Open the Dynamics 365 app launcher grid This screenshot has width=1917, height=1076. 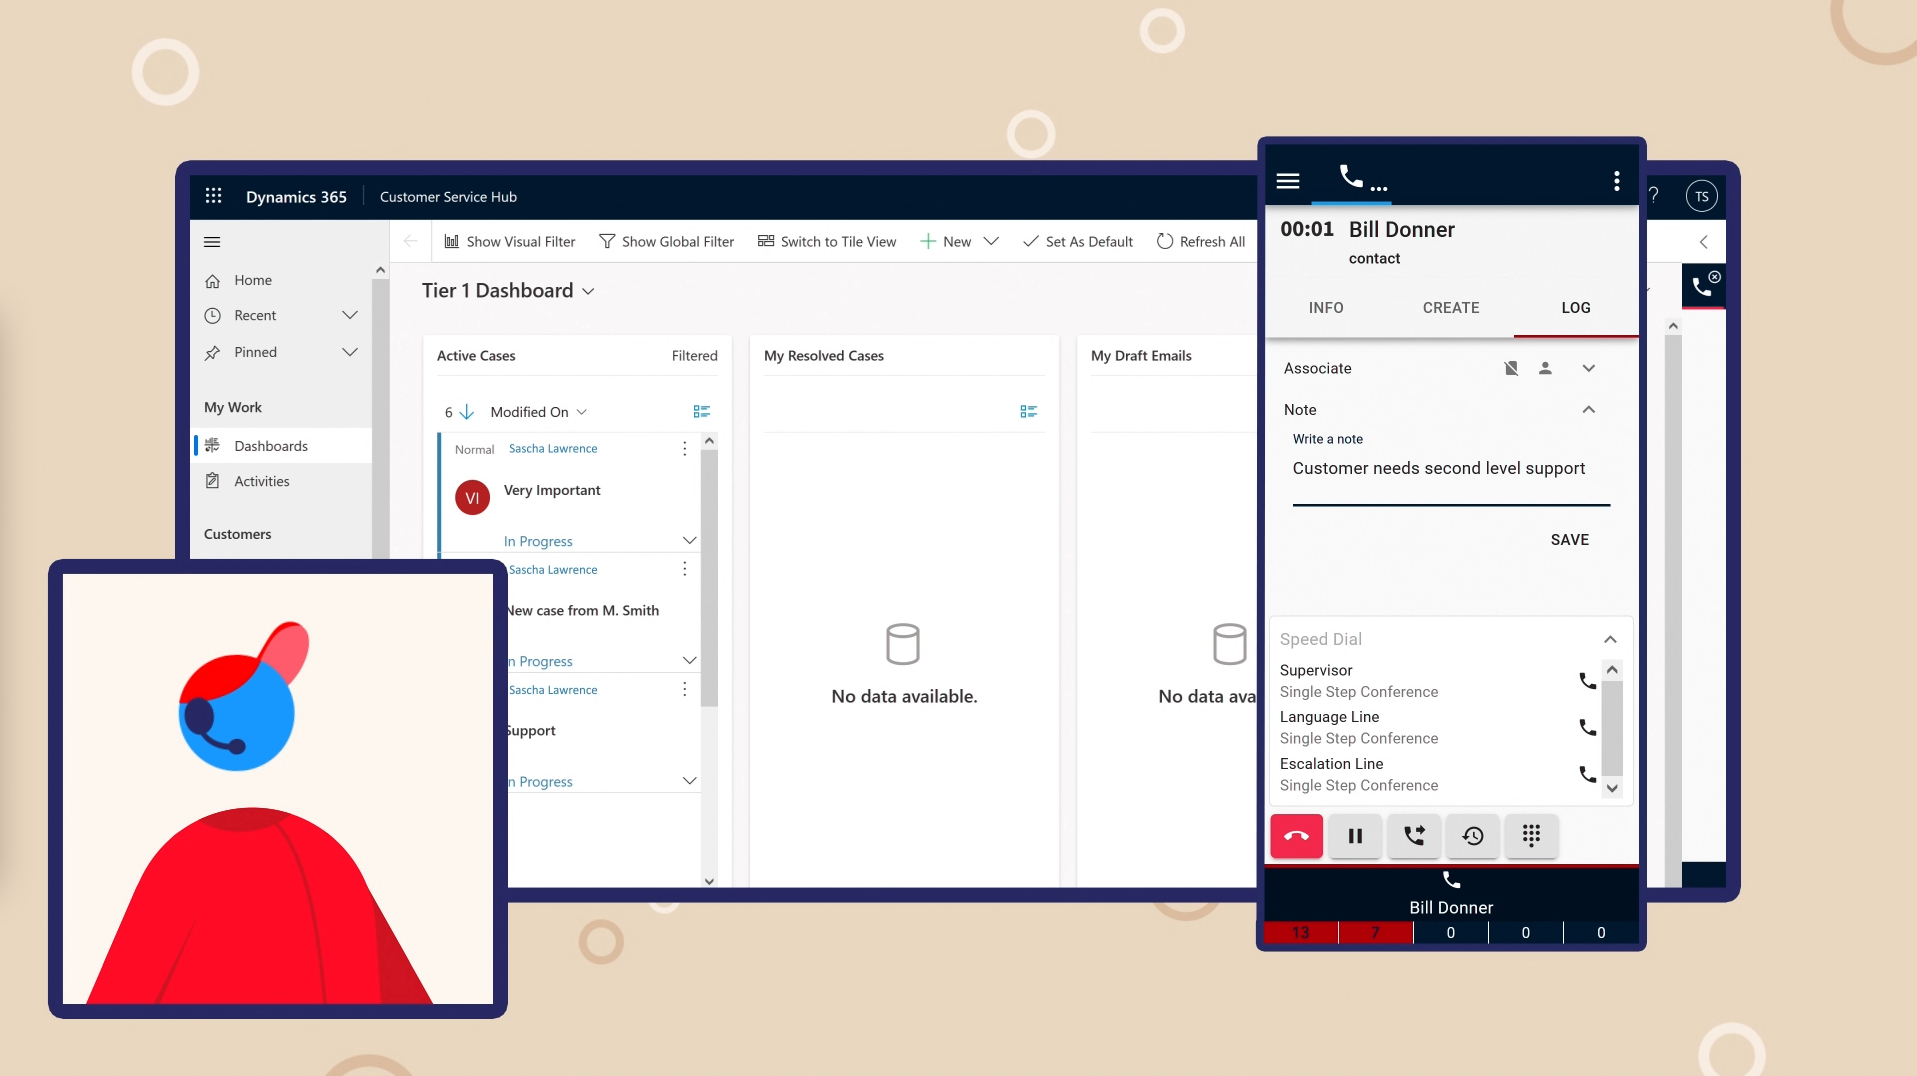pyautogui.click(x=213, y=196)
